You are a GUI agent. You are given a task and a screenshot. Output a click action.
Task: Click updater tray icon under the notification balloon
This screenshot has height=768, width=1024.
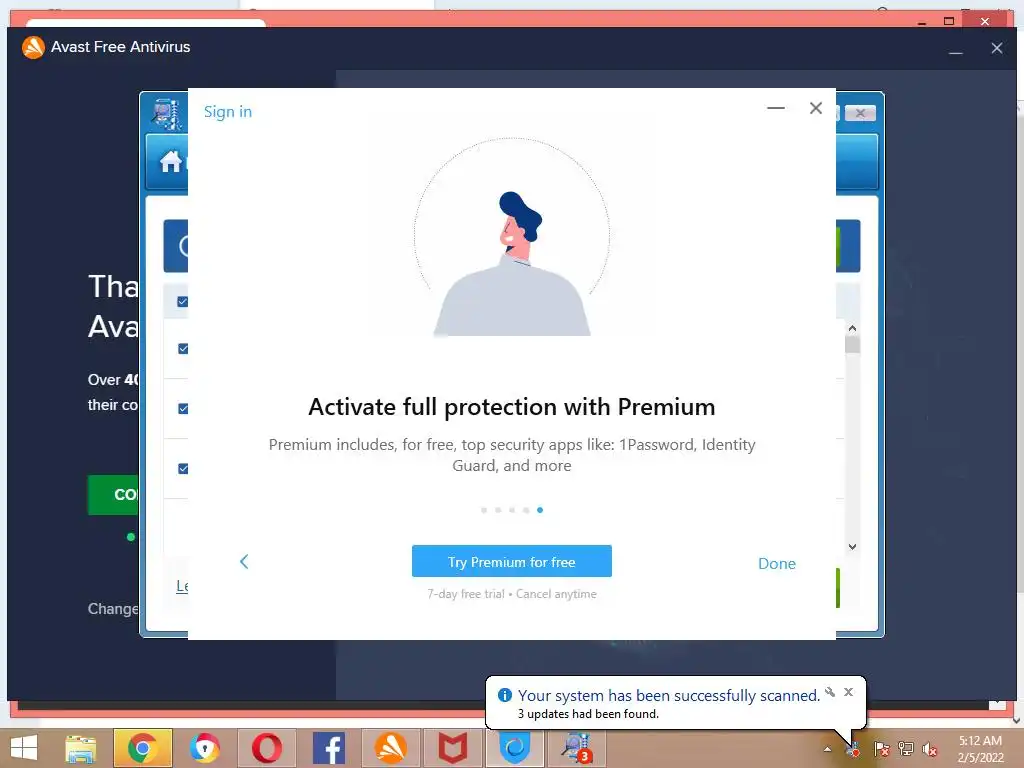coord(854,749)
